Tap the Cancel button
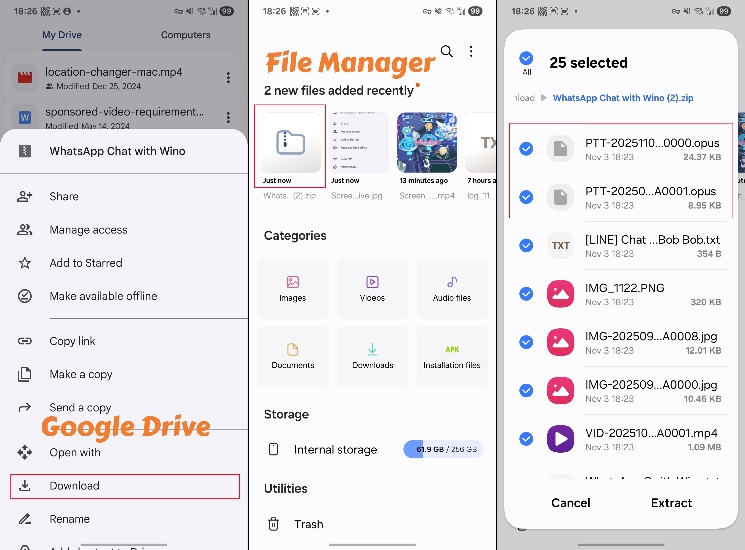Image resolution: width=745 pixels, height=550 pixels. 571,503
